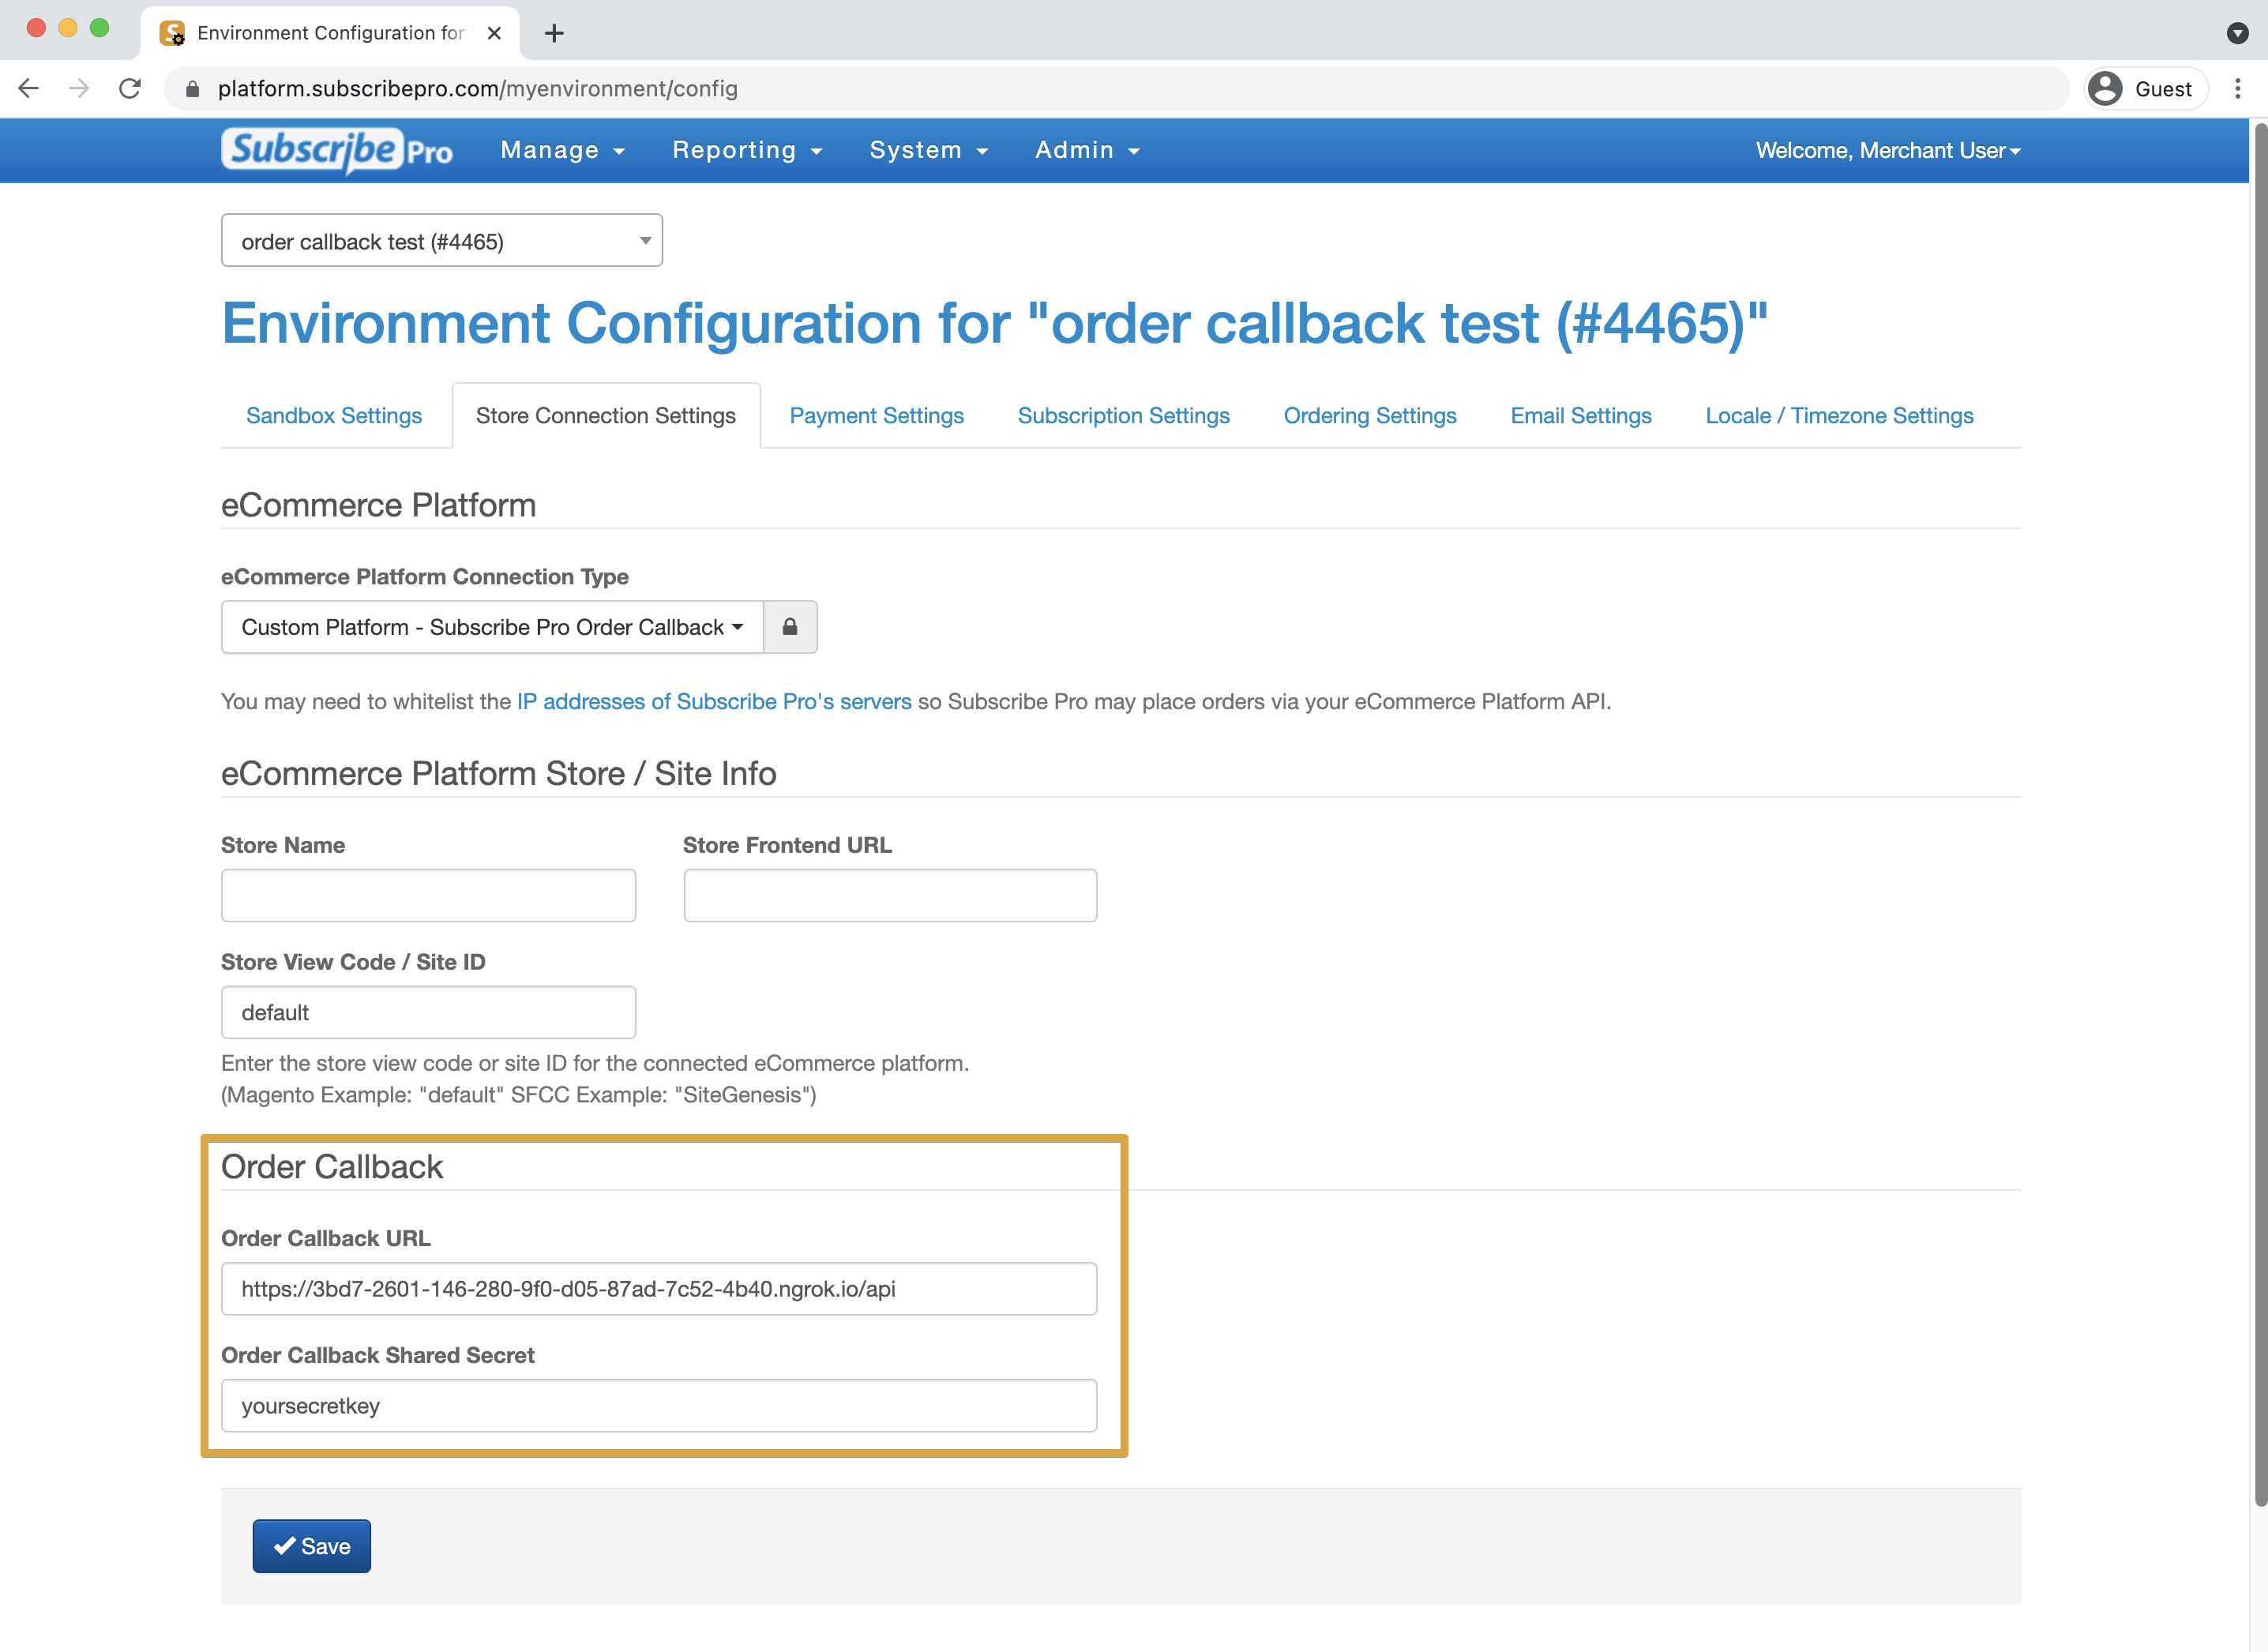2268x1652 pixels.
Task: Open a new tab with the plus icon
Action: [x=554, y=32]
